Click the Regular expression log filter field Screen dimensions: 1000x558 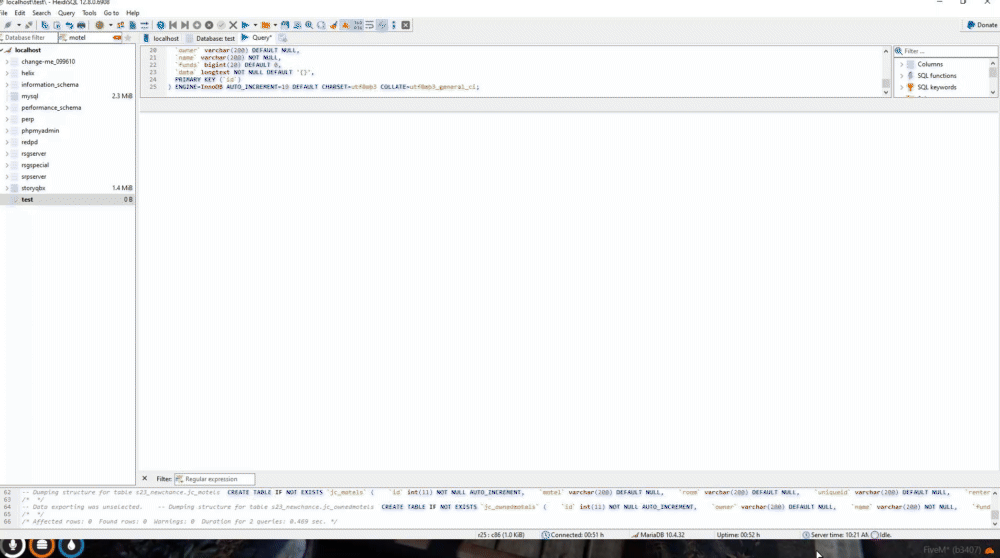(x=214, y=479)
